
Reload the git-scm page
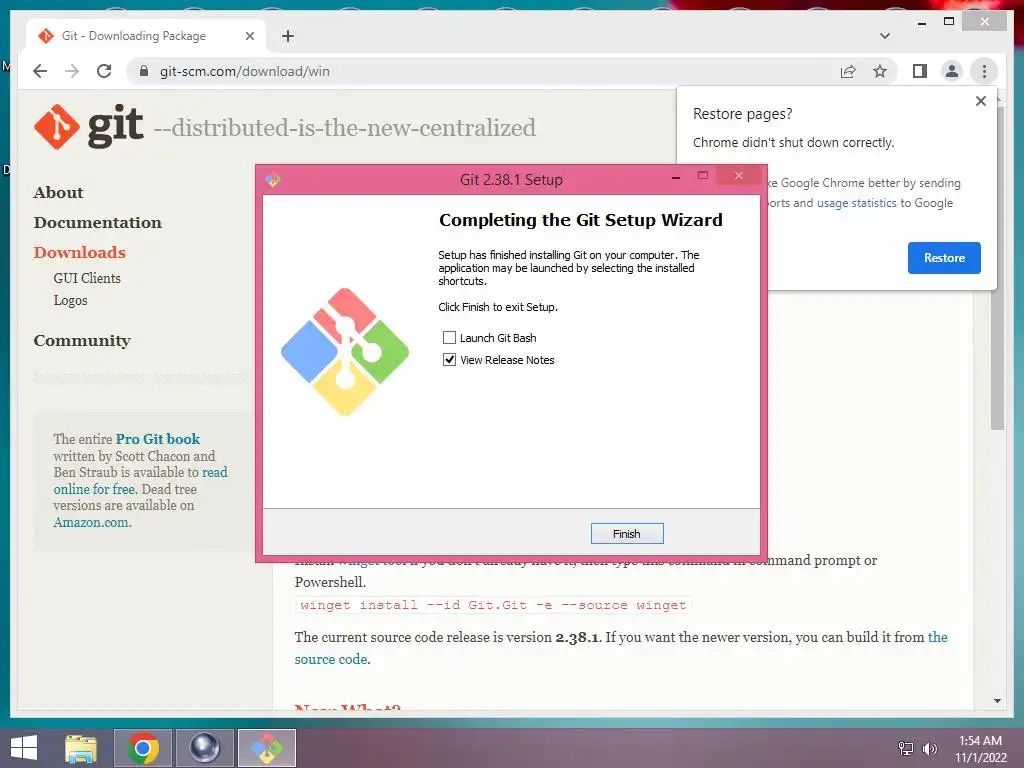pyautogui.click(x=104, y=71)
